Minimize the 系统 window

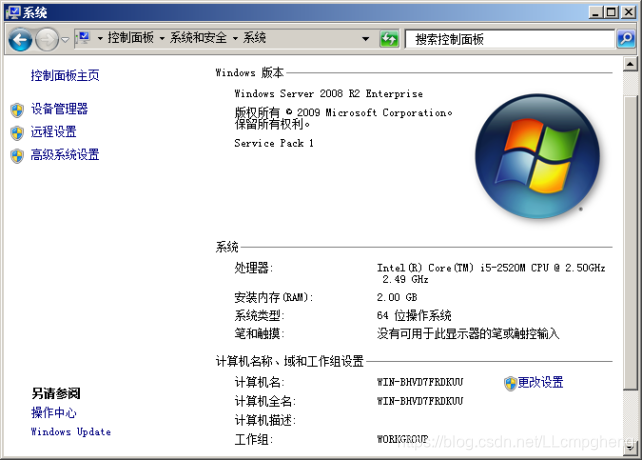(x=596, y=12)
